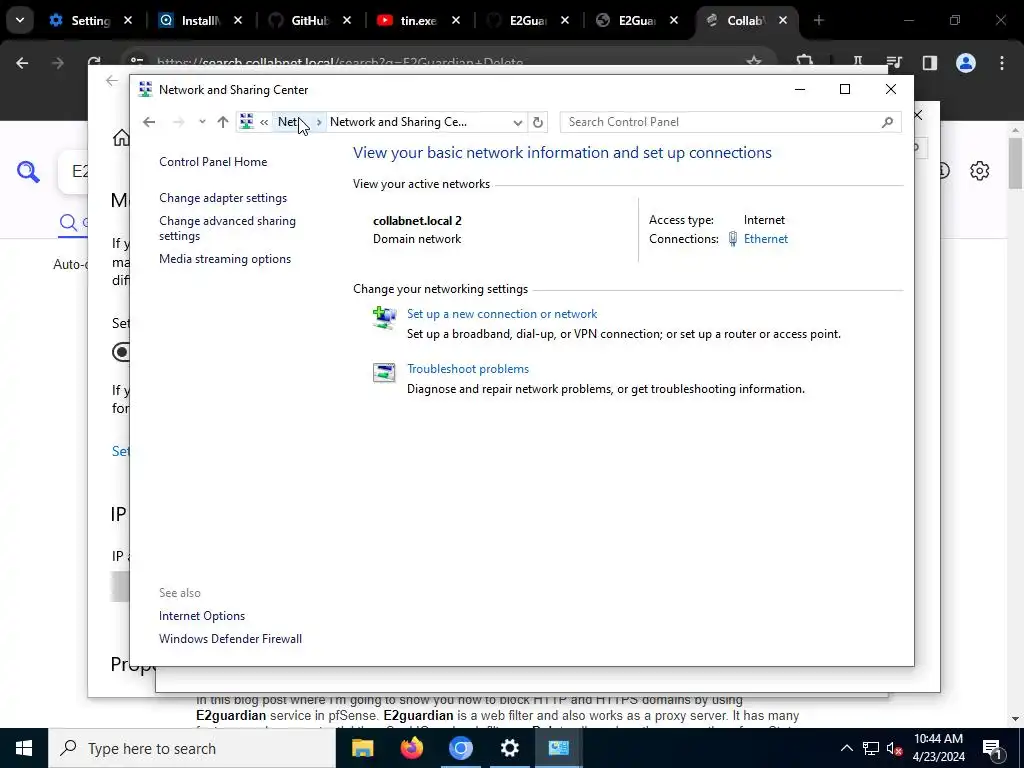Expand address bar history dropdown
The image size is (1024, 768).
click(x=517, y=122)
